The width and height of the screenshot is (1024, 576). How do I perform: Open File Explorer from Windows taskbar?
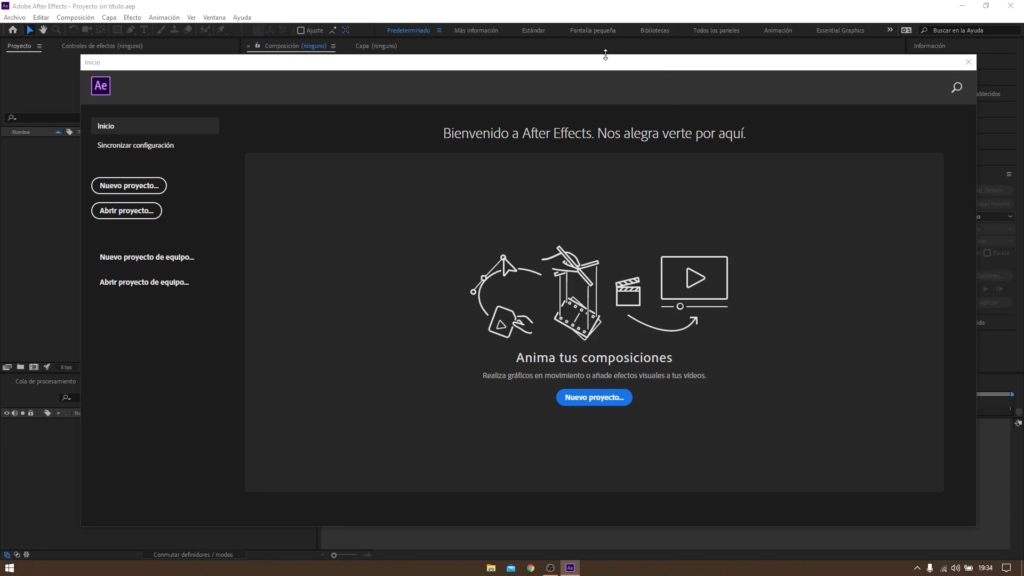click(491, 568)
